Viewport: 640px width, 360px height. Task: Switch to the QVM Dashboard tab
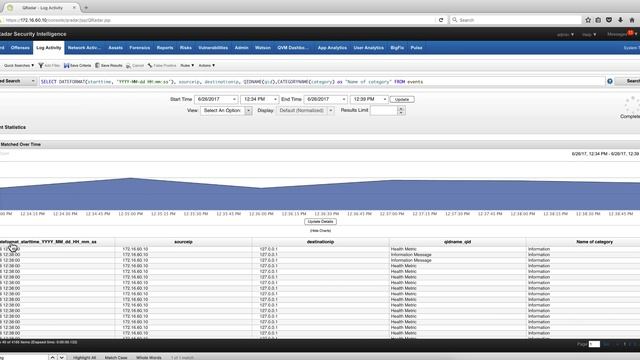tap(293, 48)
